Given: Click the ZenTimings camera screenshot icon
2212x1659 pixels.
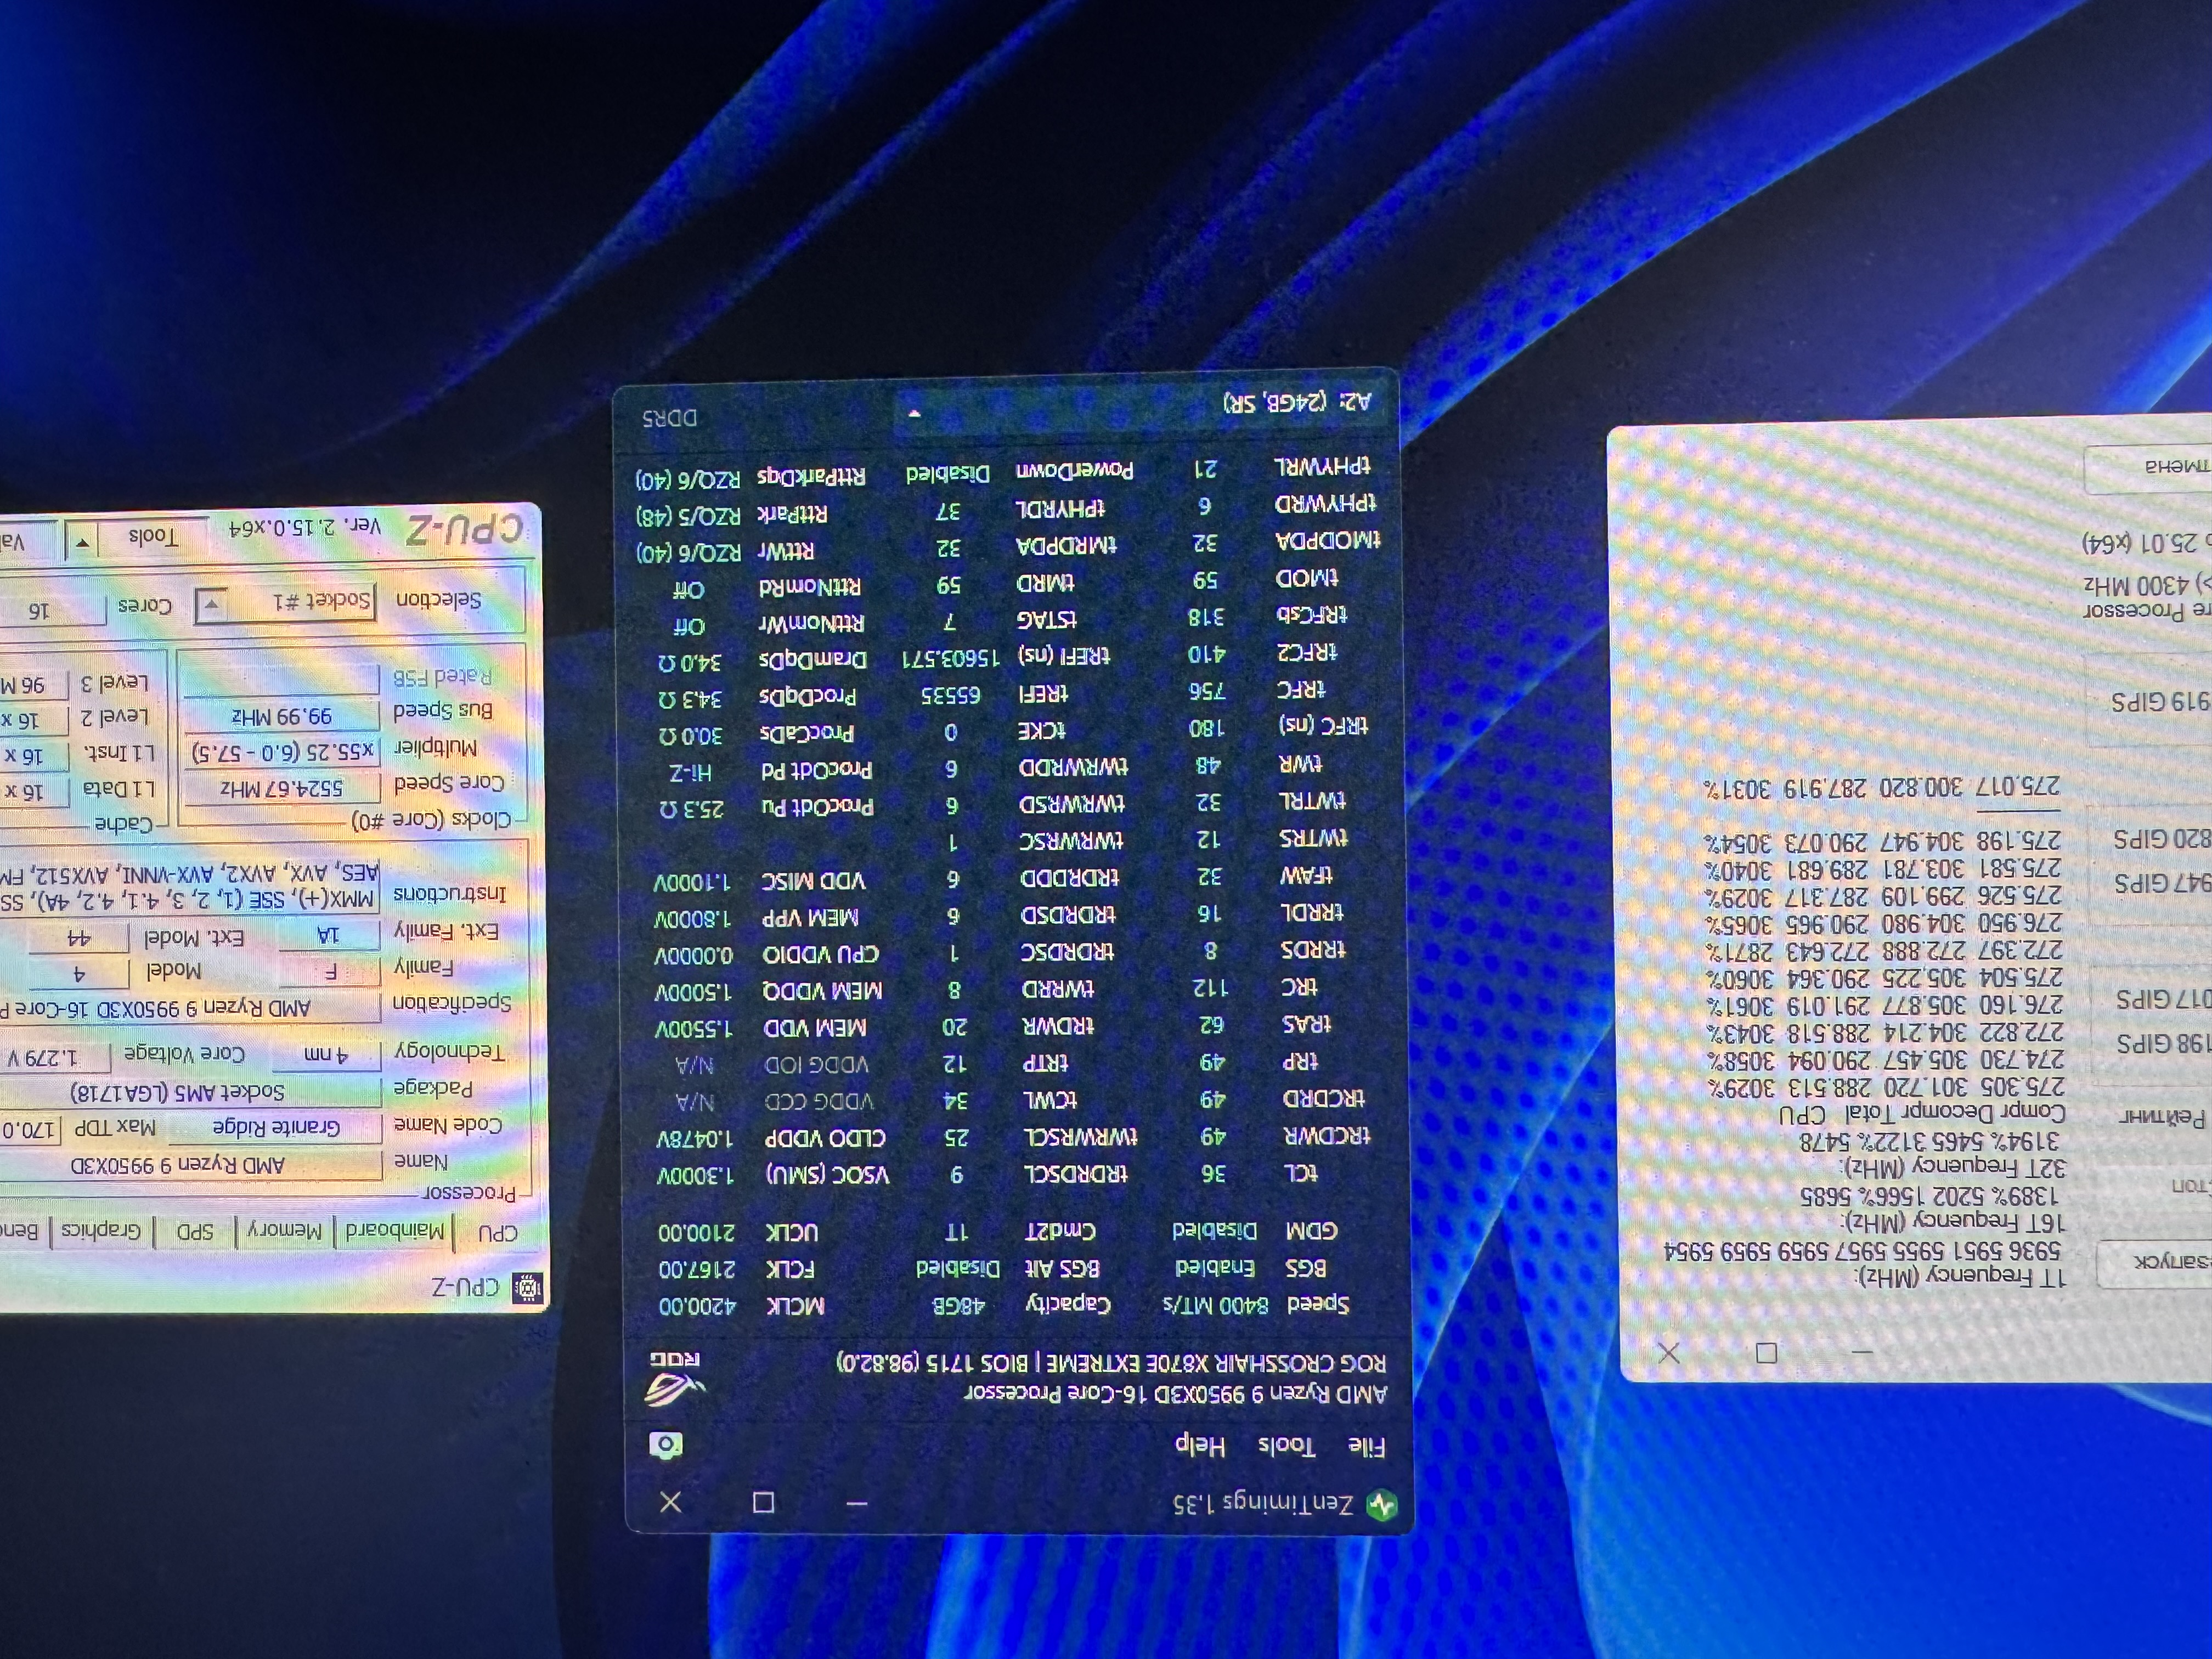Looking at the screenshot, I should 666,1445.
